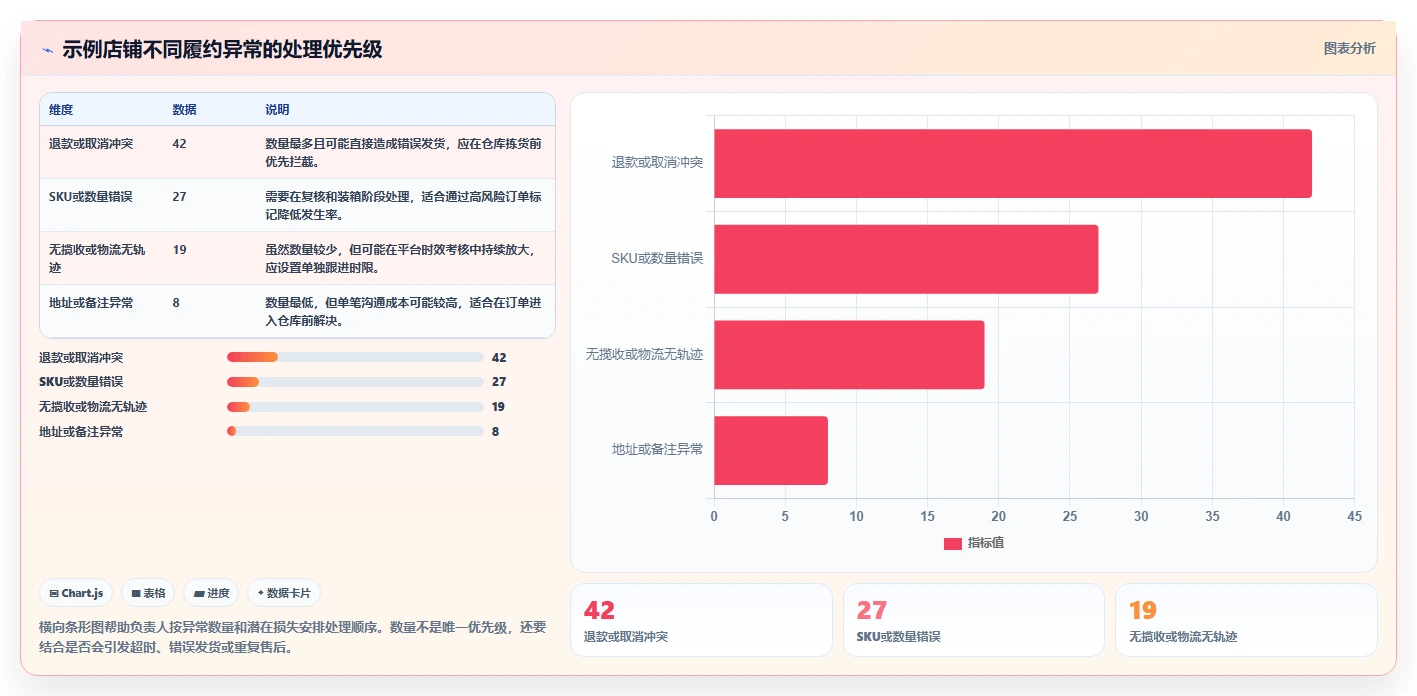The image size is (1417, 696).
Task: Click the 维度 column header
Action: pos(61,110)
